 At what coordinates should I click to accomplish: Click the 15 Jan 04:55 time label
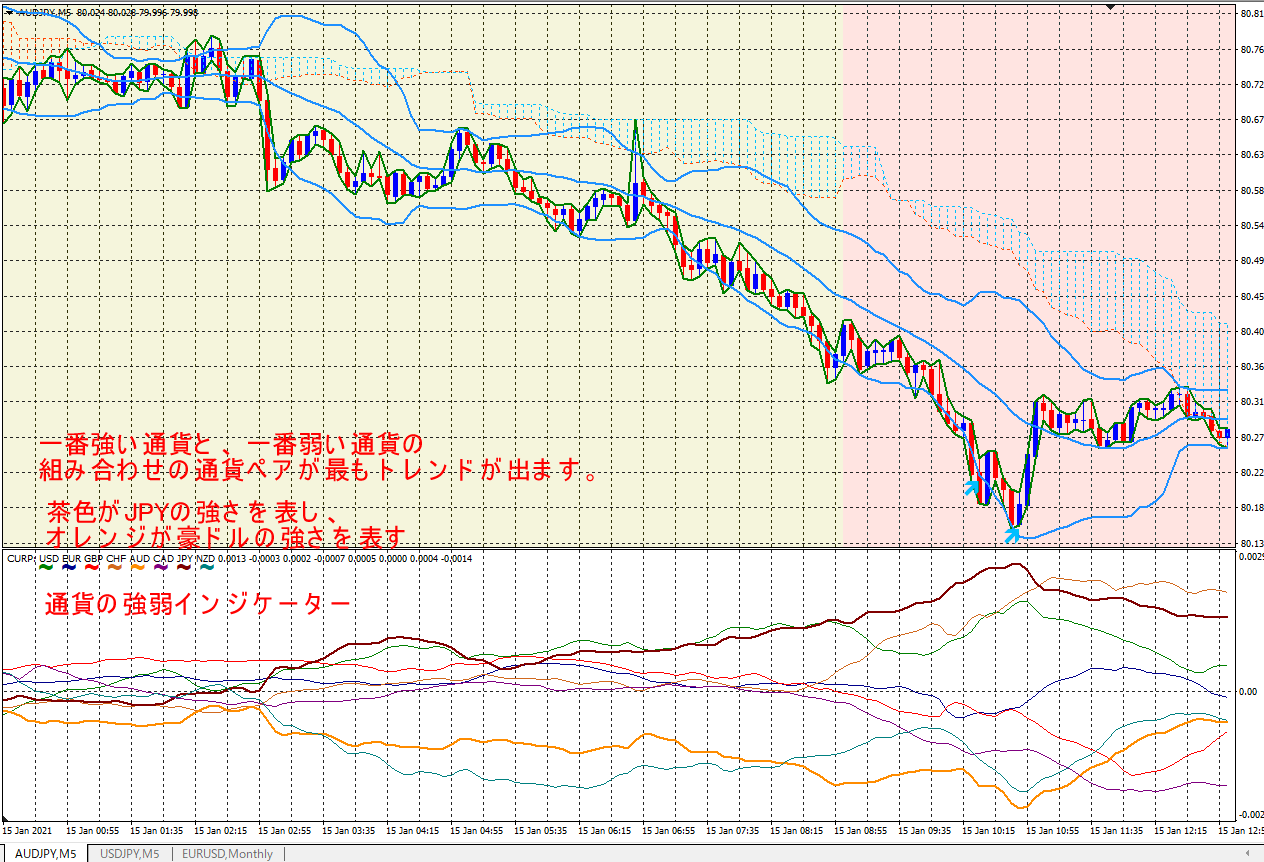coord(477,830)
